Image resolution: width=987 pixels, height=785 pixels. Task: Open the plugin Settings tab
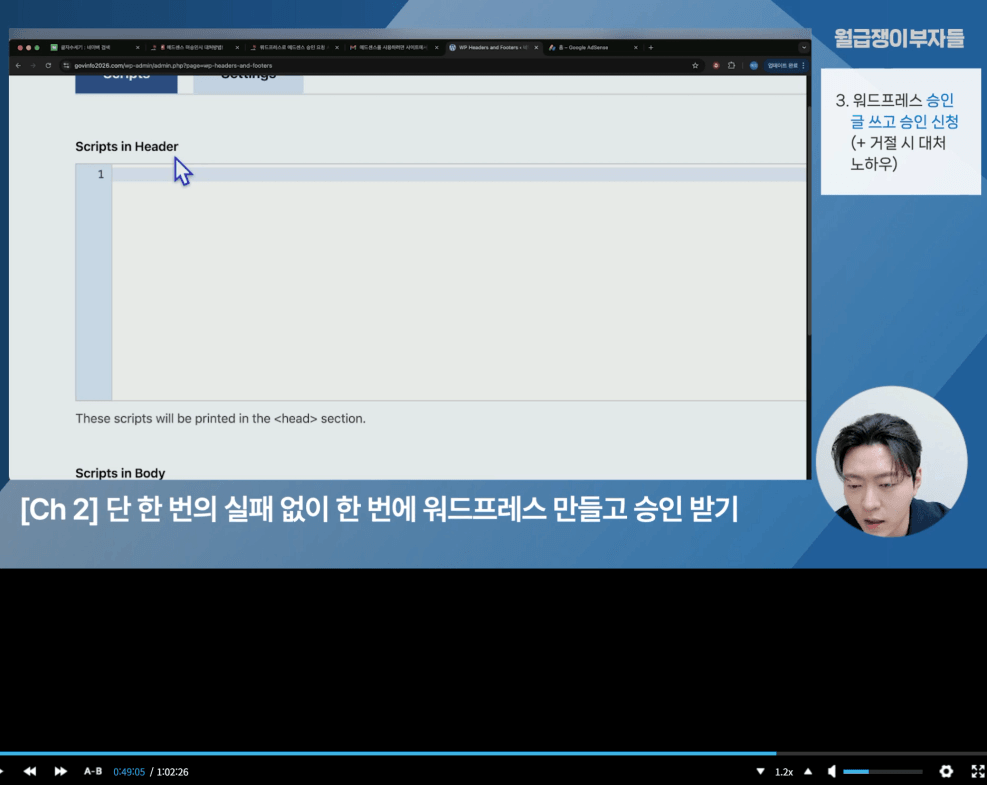point(248,78)
